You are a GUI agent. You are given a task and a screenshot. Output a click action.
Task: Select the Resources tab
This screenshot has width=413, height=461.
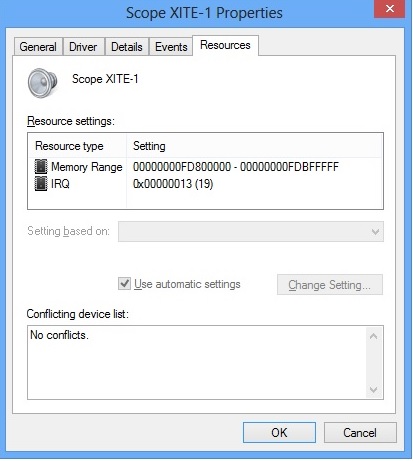(225, 45)
